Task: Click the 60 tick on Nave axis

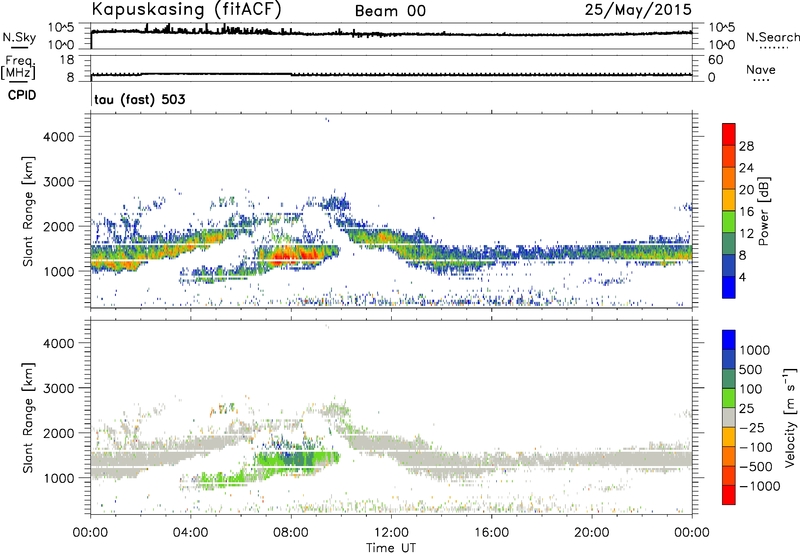Action: click(x=715, y=60)
